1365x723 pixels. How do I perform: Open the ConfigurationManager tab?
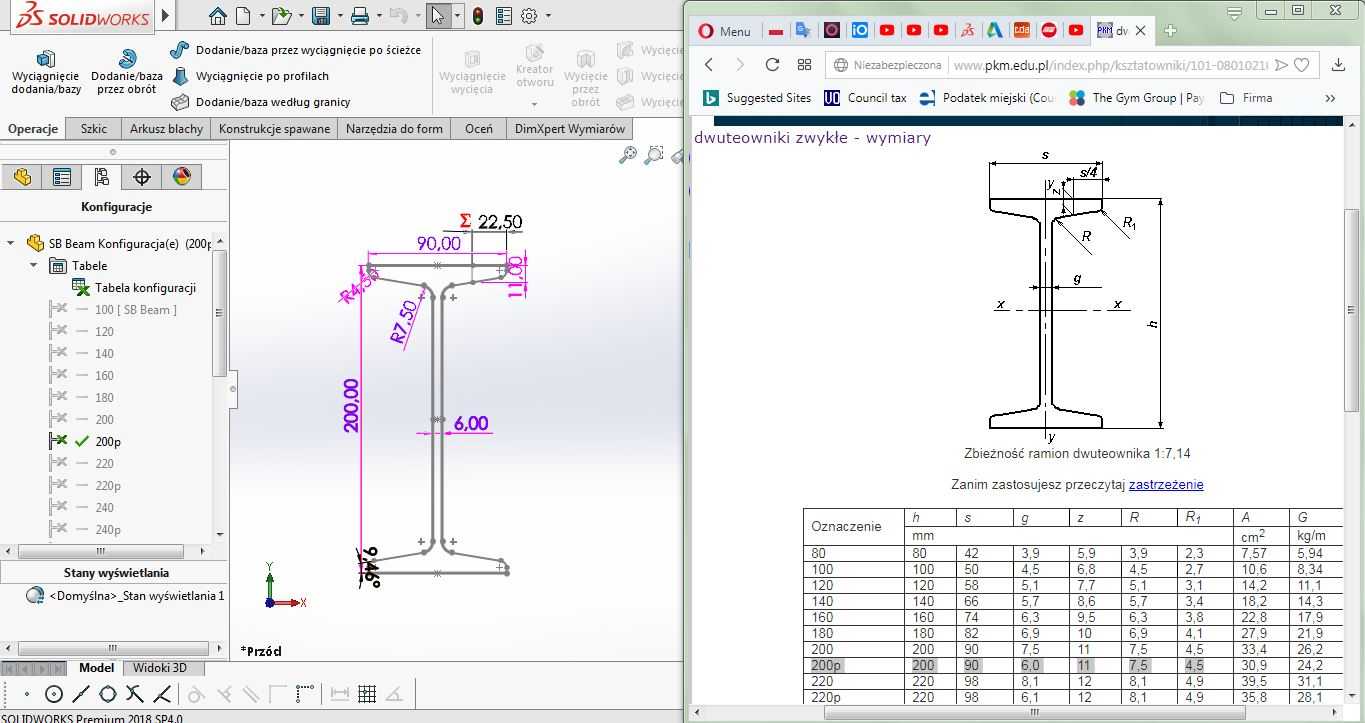click(x=102, y=177)
